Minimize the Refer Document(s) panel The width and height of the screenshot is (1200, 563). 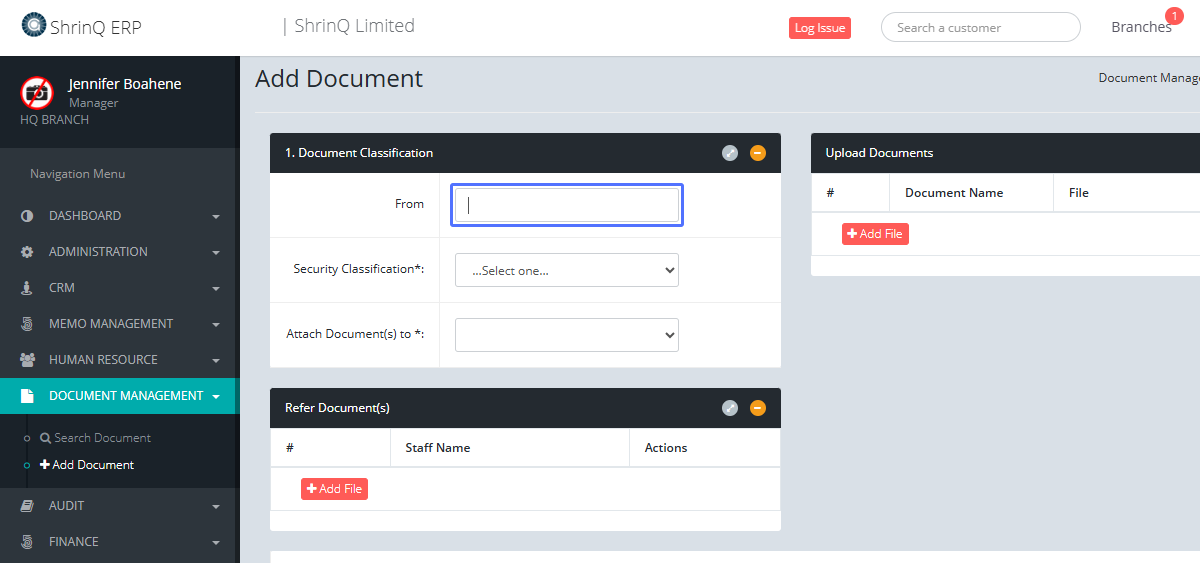pos(758,408)
